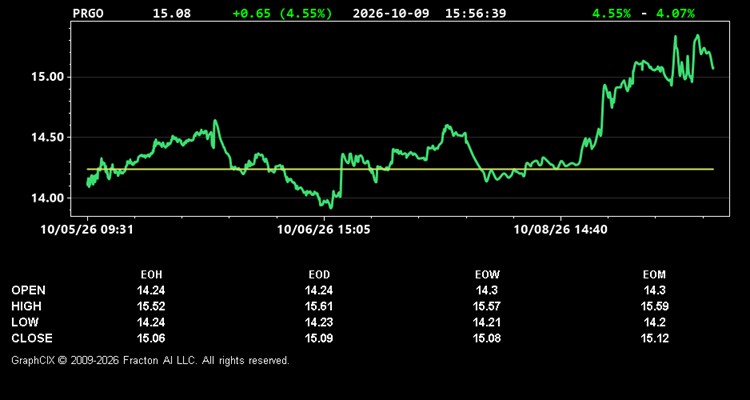750x400 pixels.
Task: Click the EOM high value 15.59
Action: (x=654, y=306)
